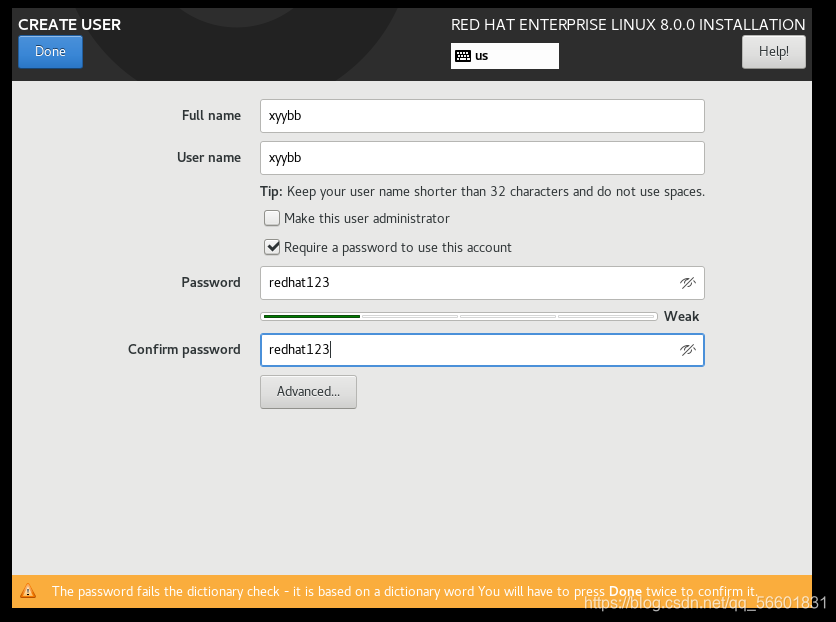The height and width of the screenshot is (622, 836).
Task: Click into the Confirm password field
Action: [x=482, y=350]
